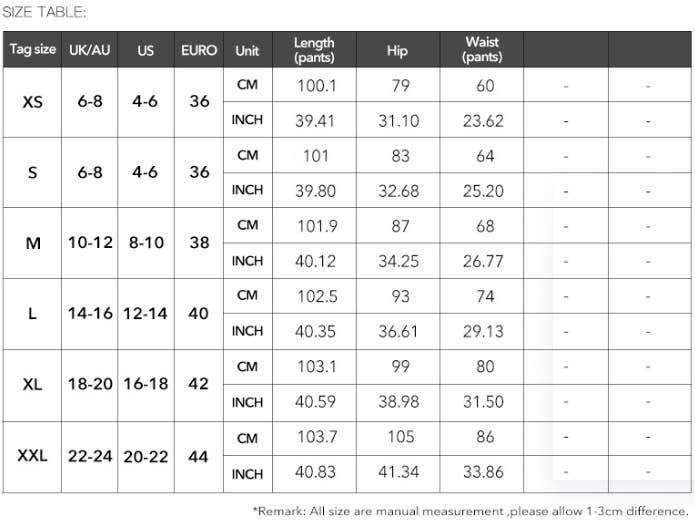Click the EURO column header
Screen dimensions: 695x521
(x=199, y=50)
